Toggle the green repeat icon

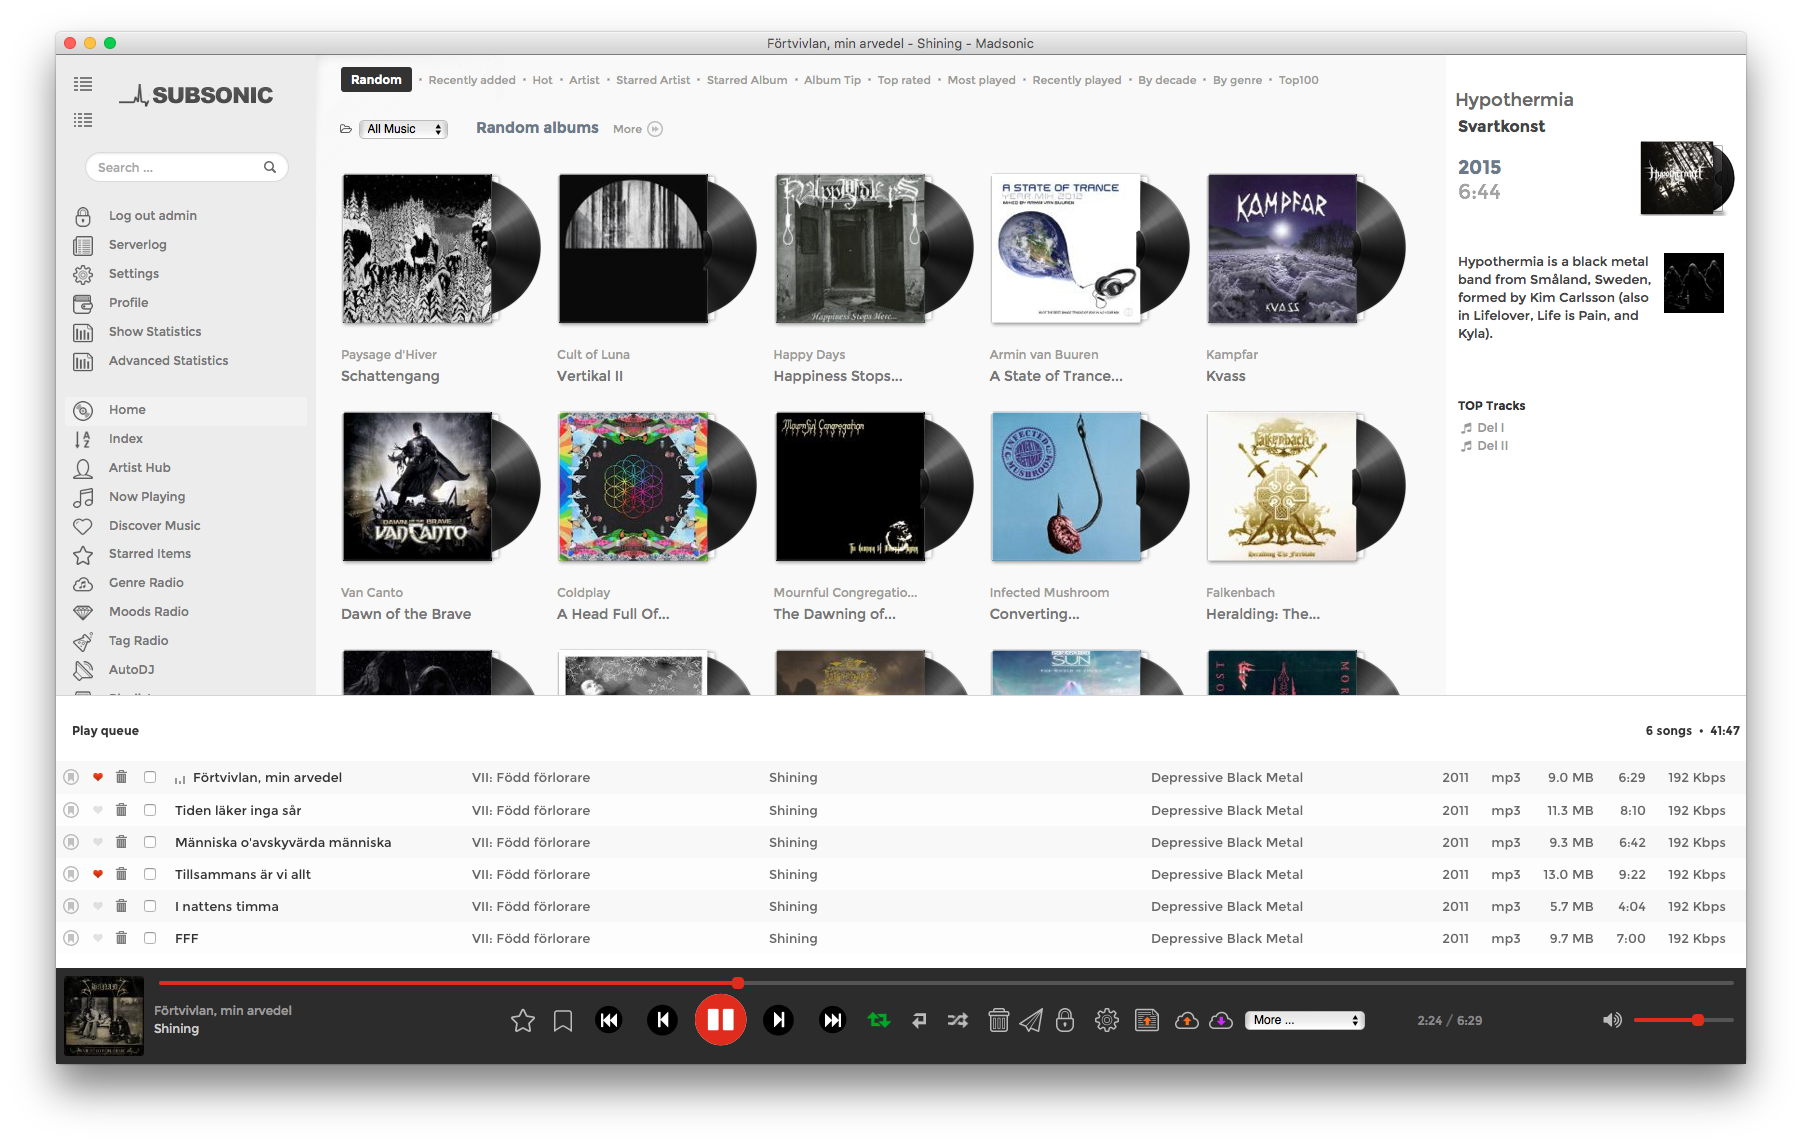(879, 1020)
